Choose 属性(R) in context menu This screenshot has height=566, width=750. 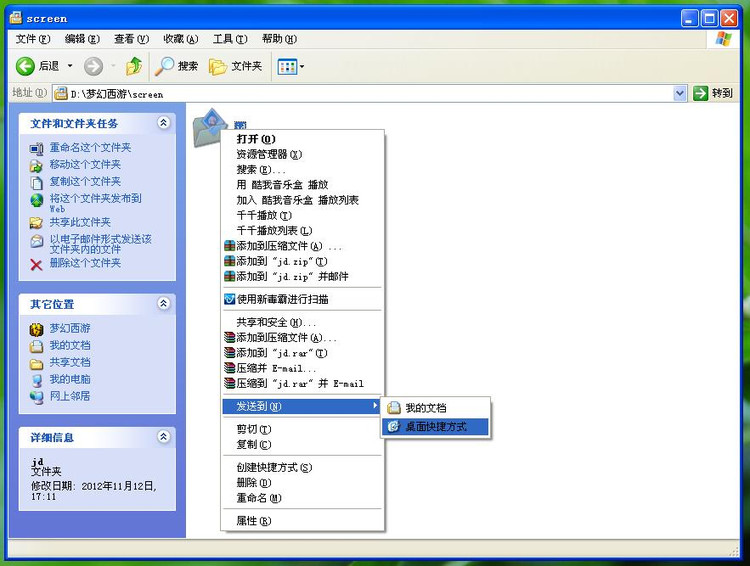point(302,521)
